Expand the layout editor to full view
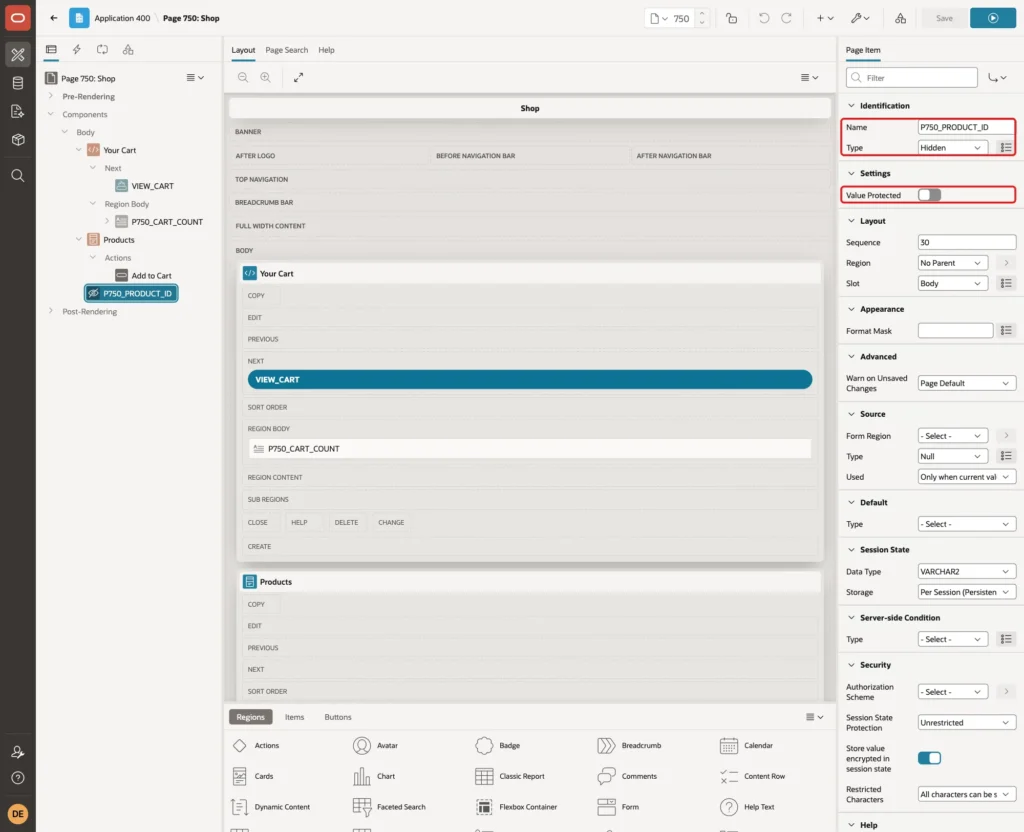Viewport: 1024px width, 832px height. pyautogui.click(x=298, y=77)
